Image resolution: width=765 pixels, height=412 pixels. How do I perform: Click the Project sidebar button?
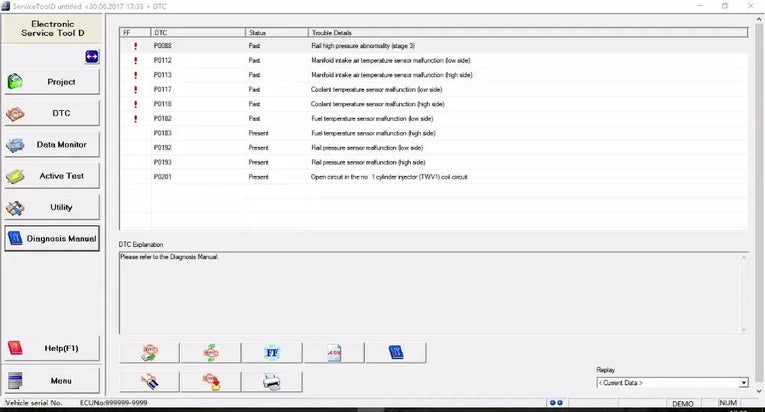tap(52, 82)
